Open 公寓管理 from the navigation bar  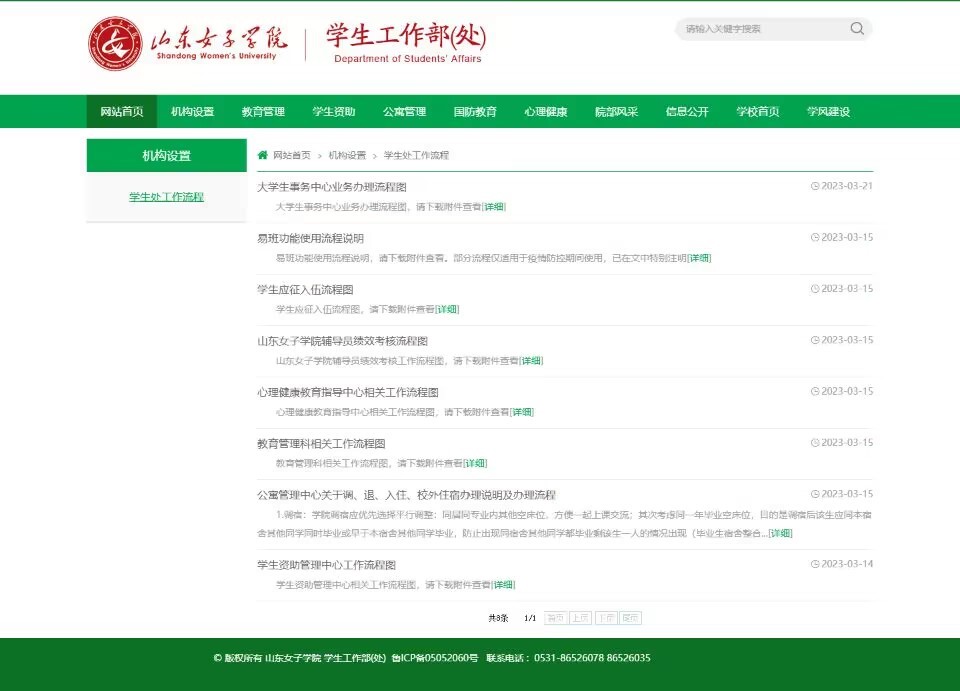(404, 112)
